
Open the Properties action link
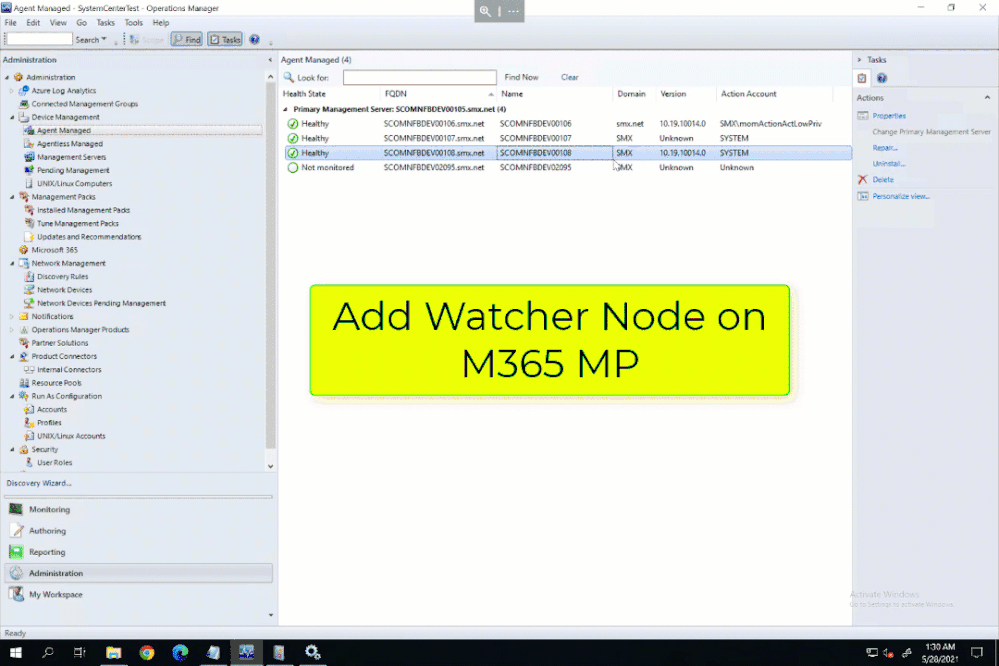(x=889, y=116)
